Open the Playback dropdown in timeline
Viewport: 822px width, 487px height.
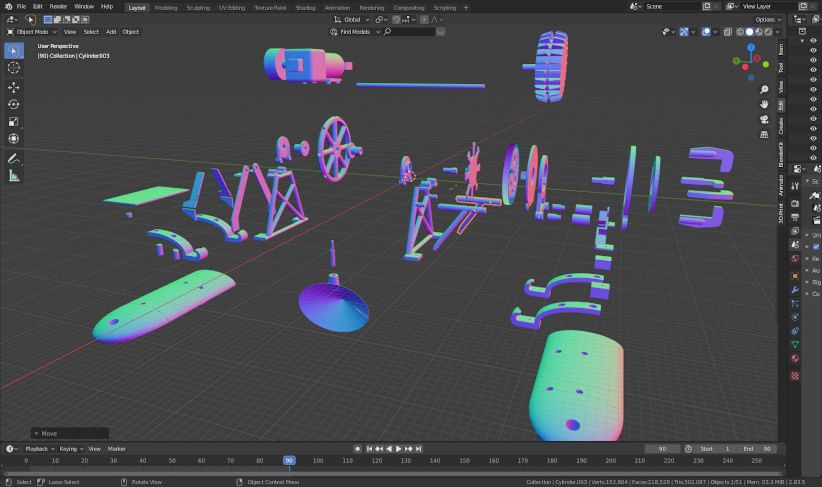(40, 449)
